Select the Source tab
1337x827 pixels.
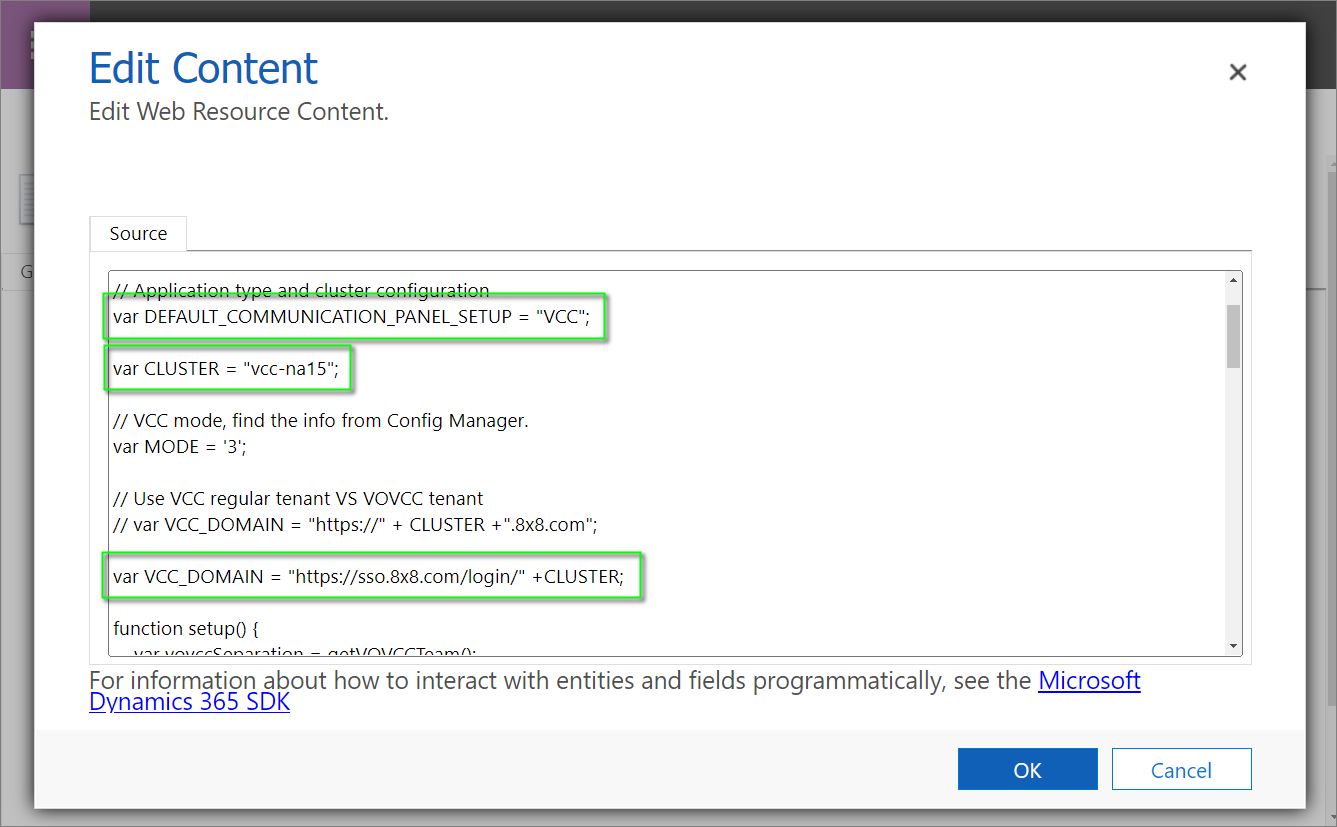138,234
